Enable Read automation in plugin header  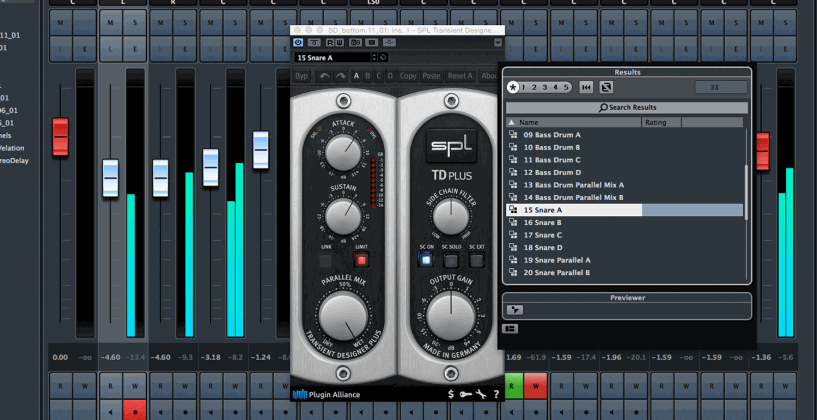pos(329,42)
